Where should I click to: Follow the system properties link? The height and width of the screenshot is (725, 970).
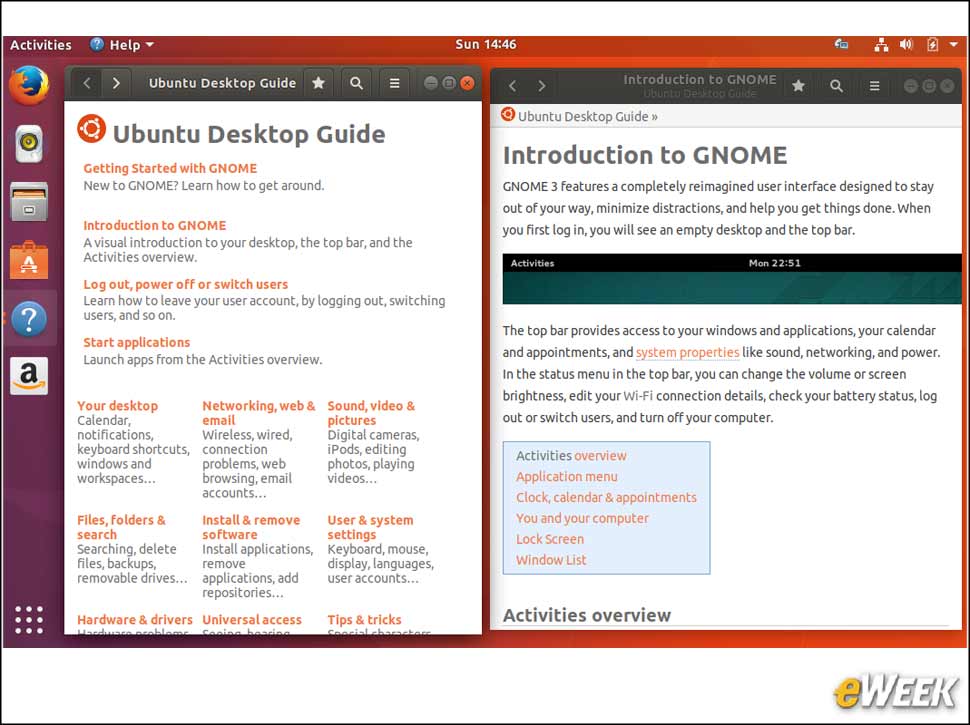(687, 352)
